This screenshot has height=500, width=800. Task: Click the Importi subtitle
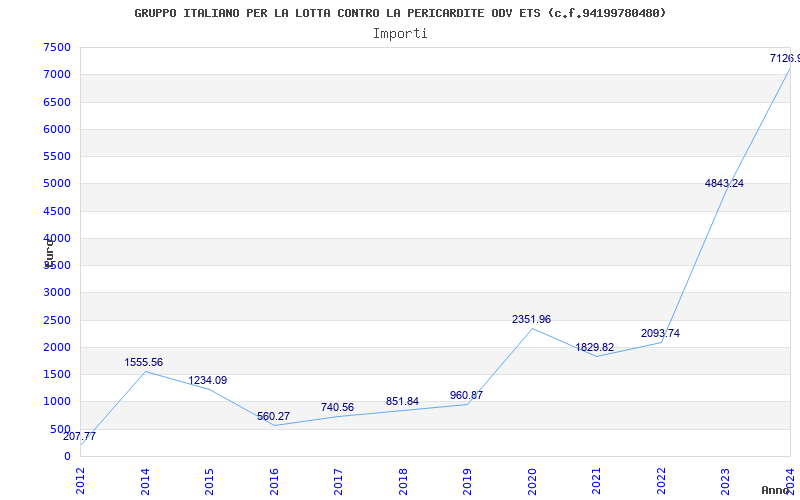pos(400,34)
